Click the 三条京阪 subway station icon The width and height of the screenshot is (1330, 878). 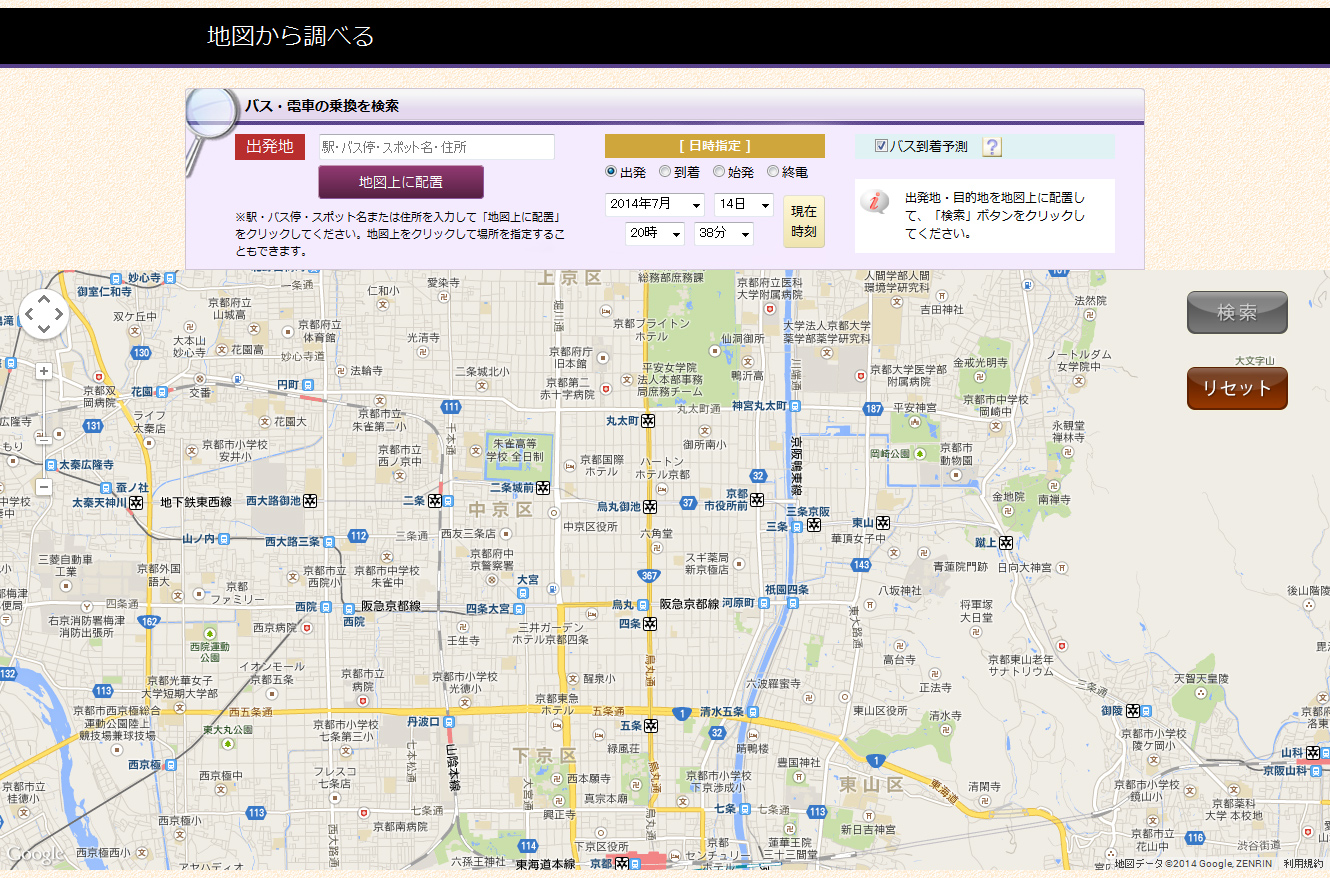pyautogui.click(x=814, y=524)
